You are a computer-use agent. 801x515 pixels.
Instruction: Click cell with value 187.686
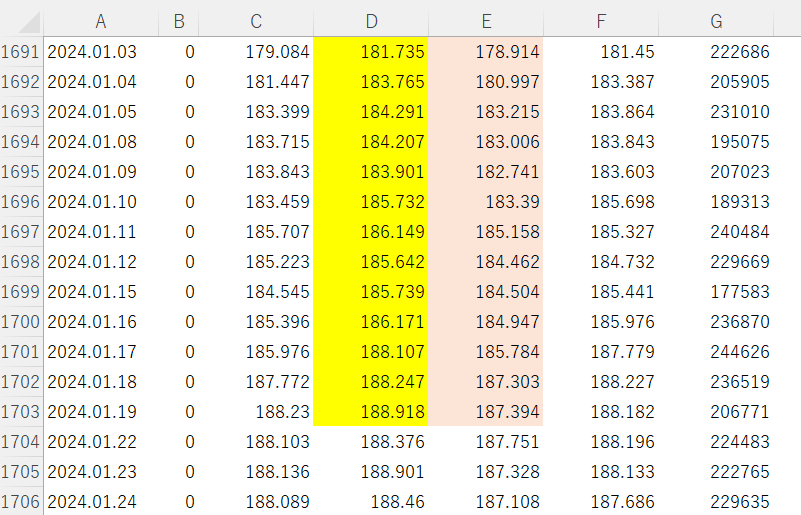pos(601,502)
